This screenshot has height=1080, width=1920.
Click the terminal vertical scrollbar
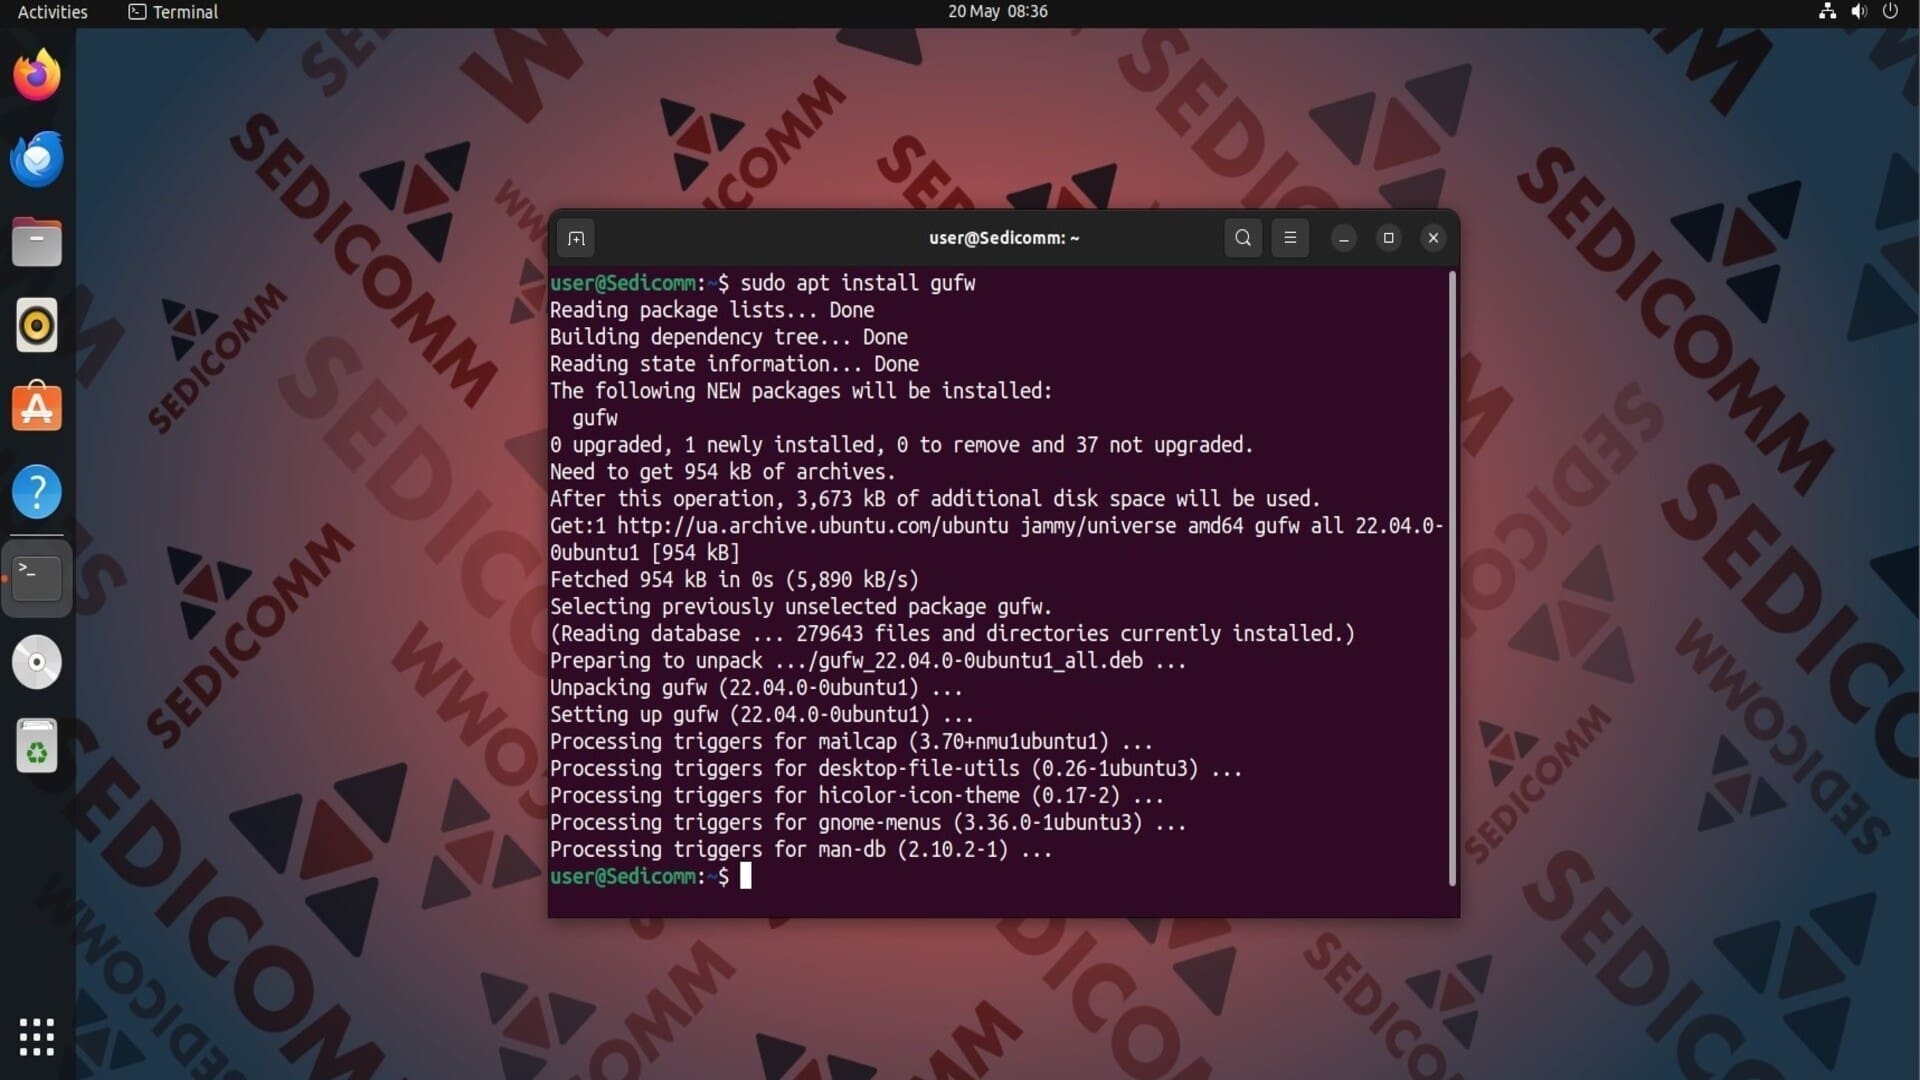coord(1452,578)
